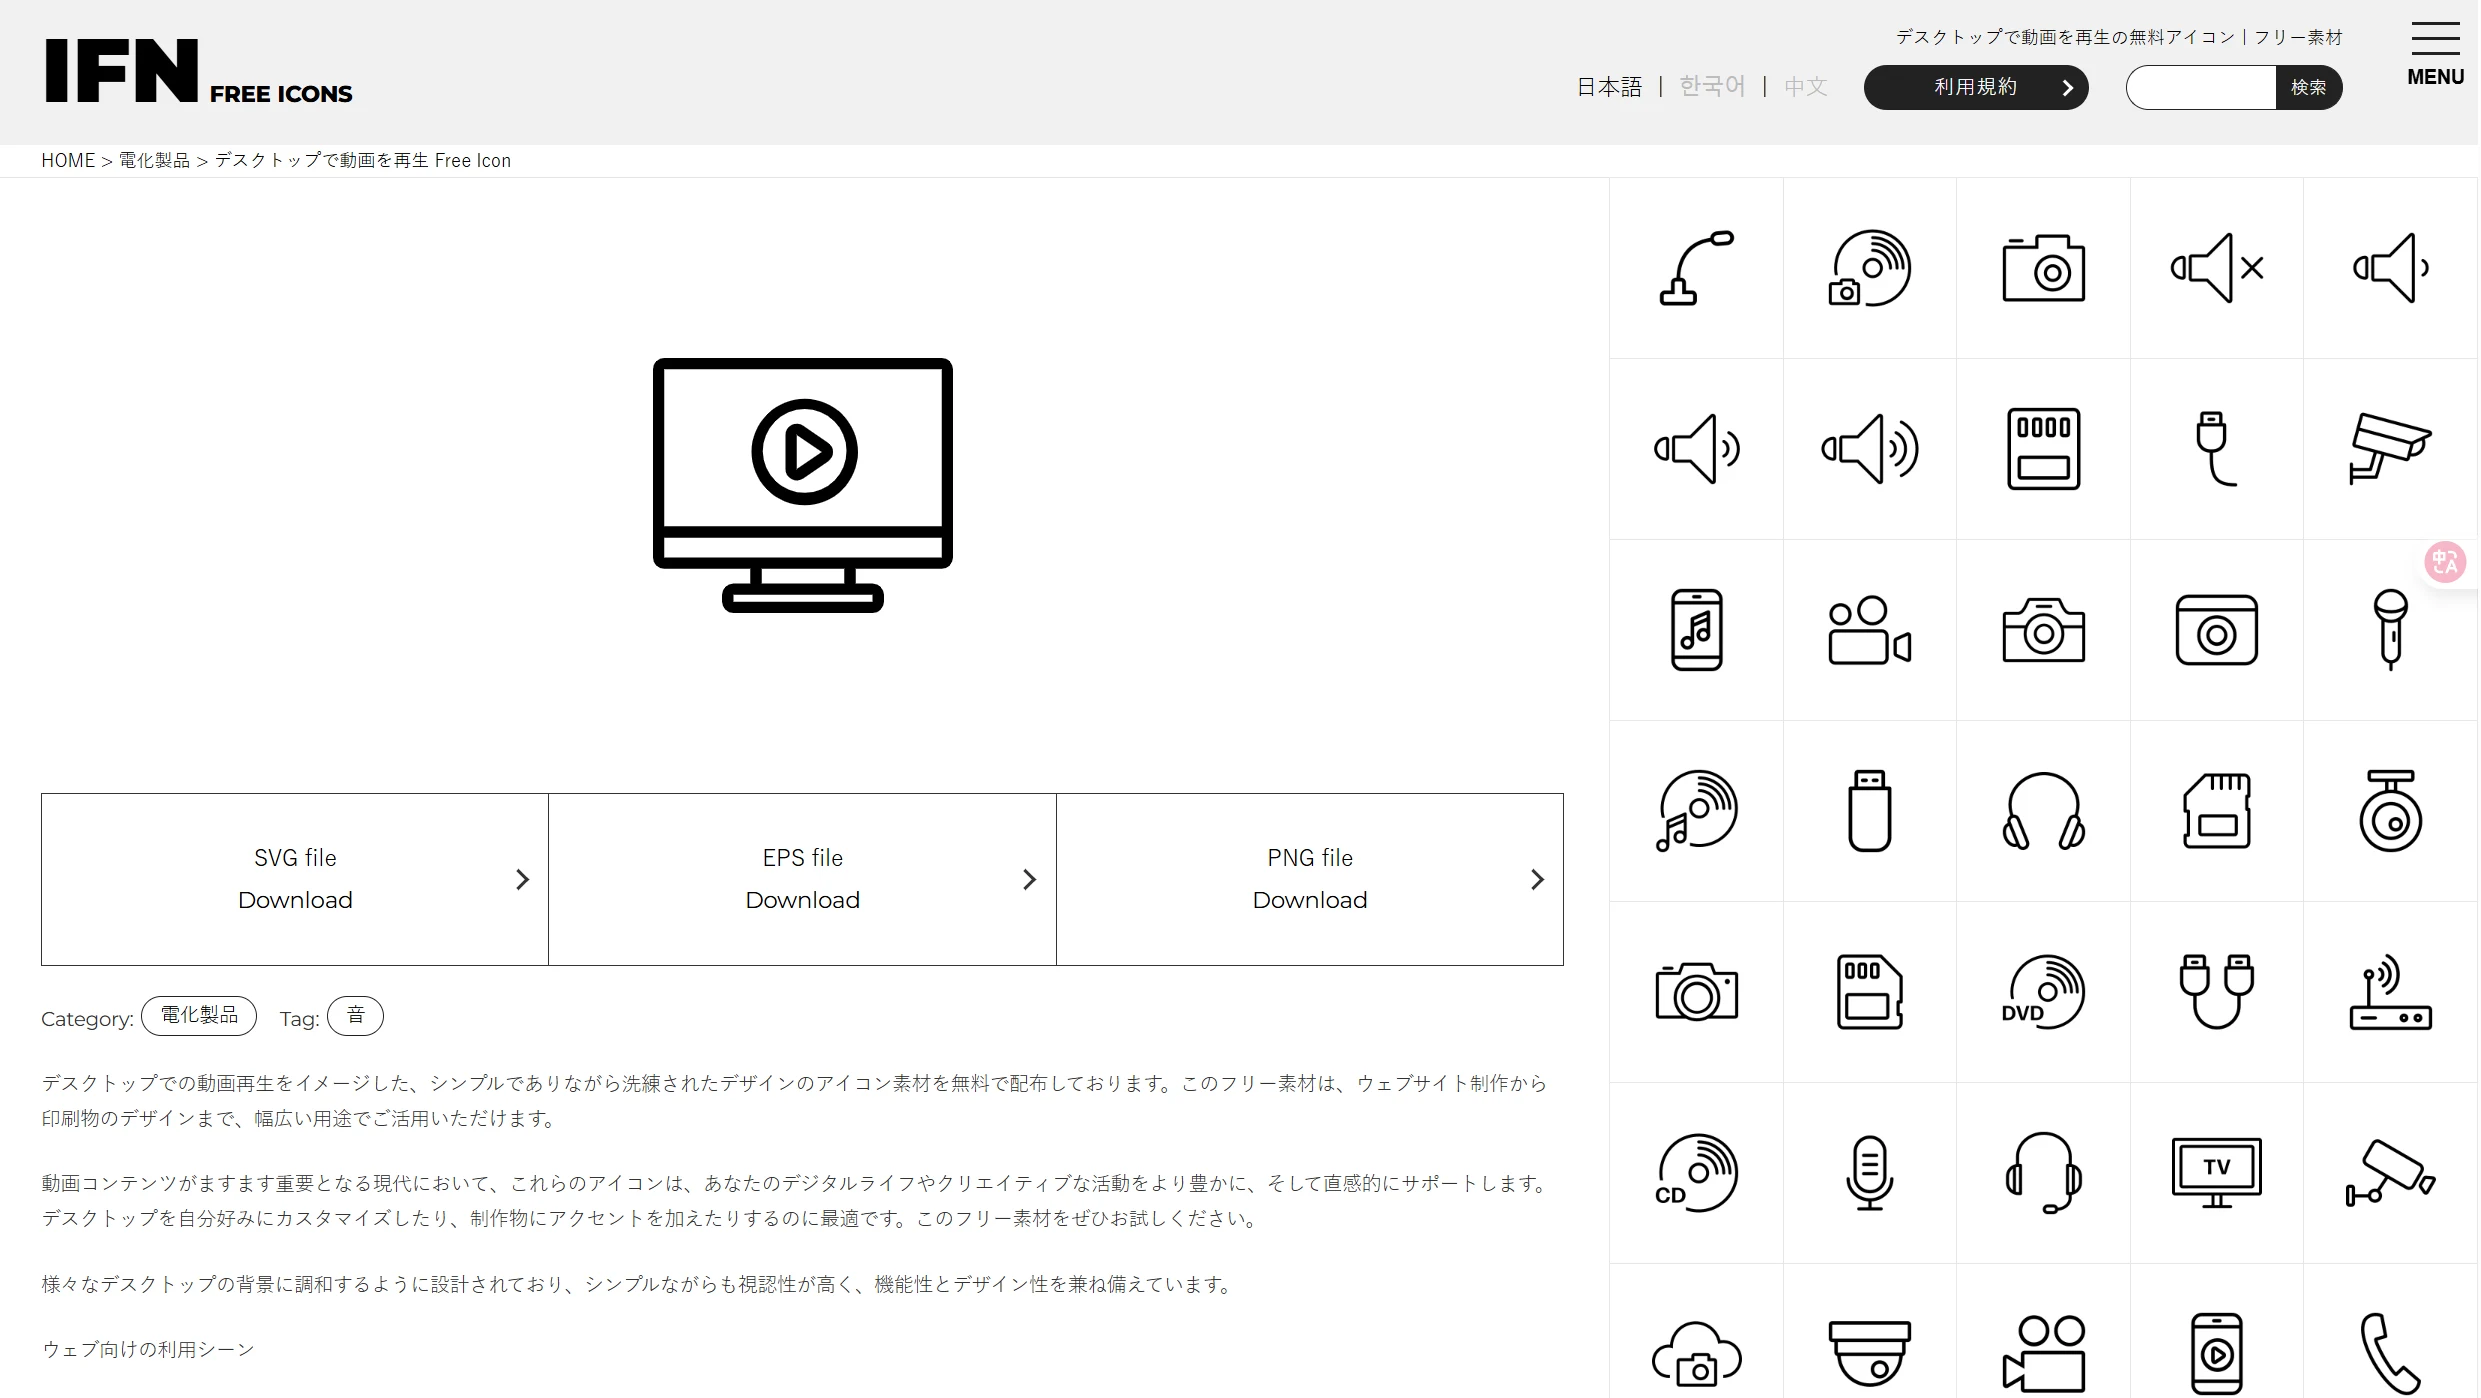2481x1398 pixels.
Task: Open the surveillance camera icon
Action: pyautogui.click(x=2389, y=448)
